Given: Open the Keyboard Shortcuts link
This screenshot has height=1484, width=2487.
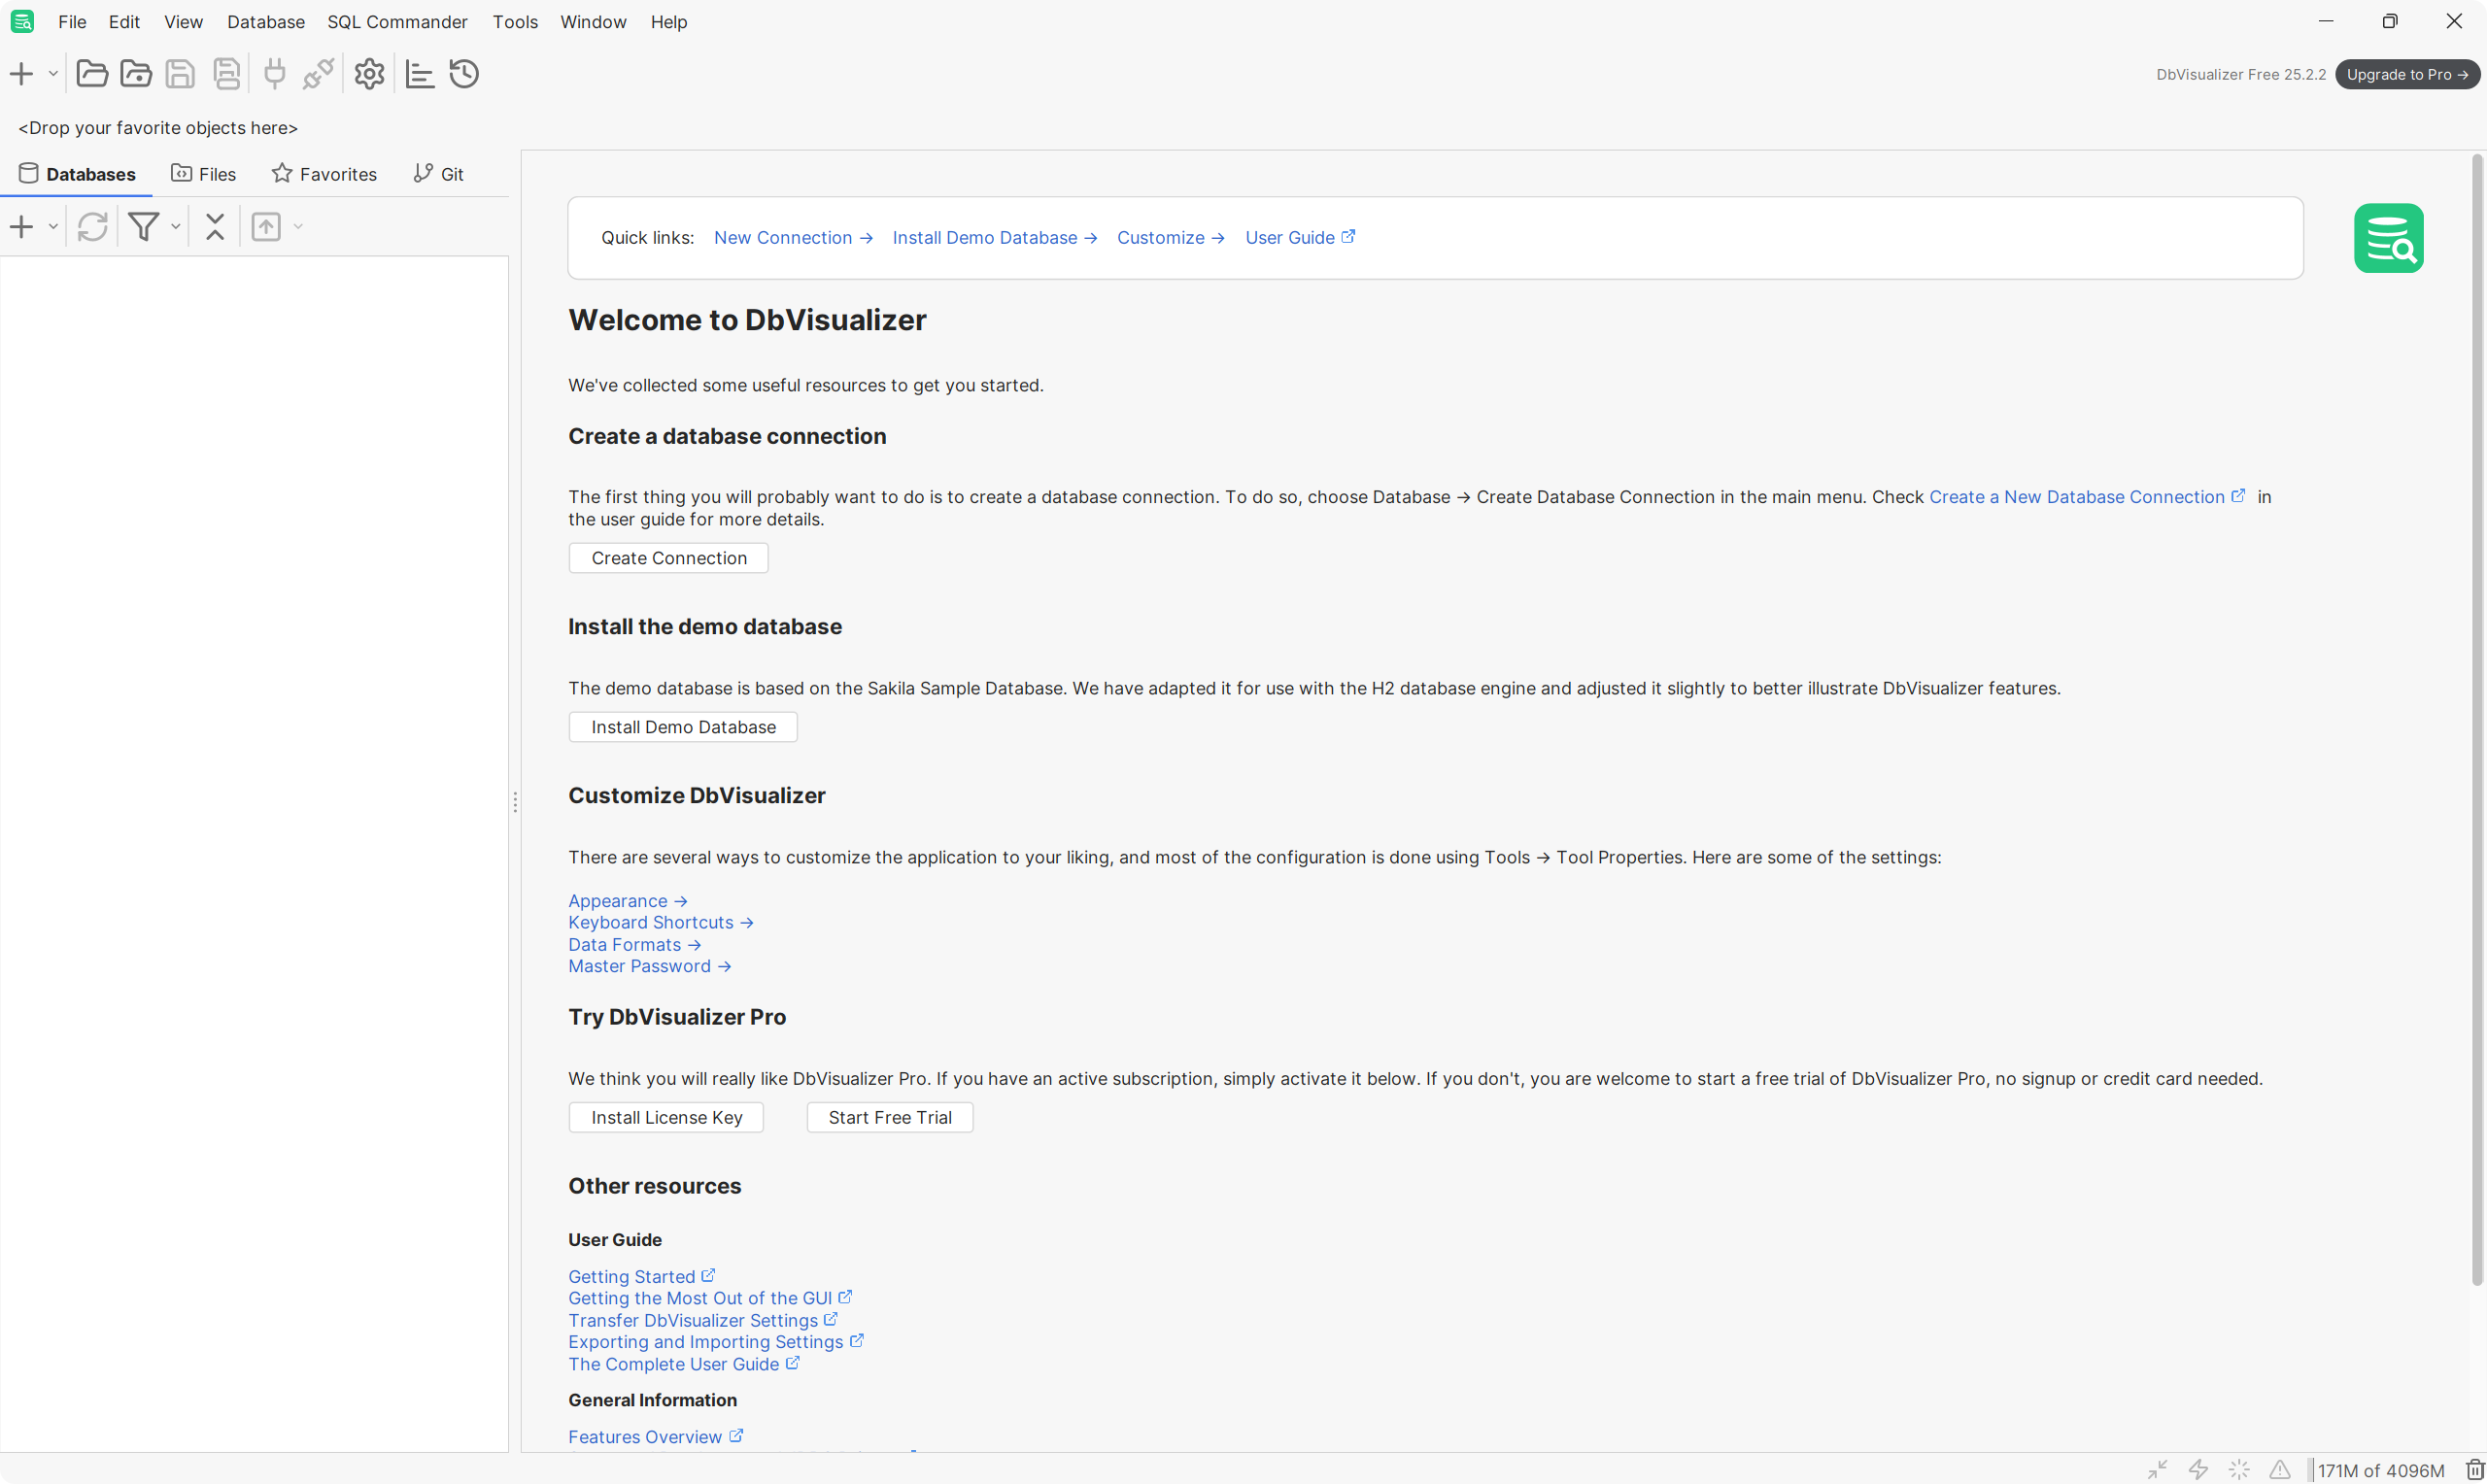Looking at the screenshot, I should [x=661, y=922].
